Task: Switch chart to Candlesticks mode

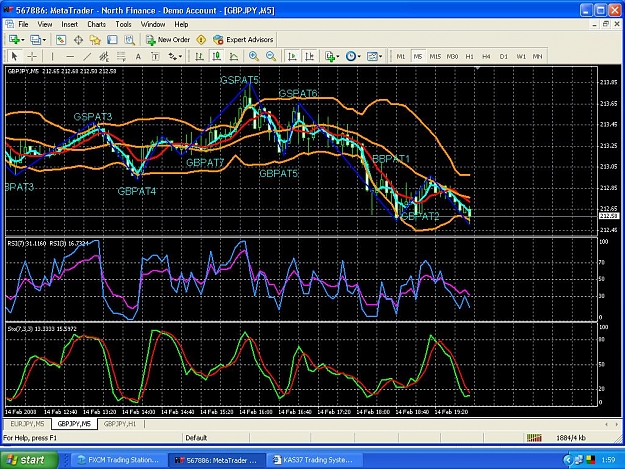Action: point(216,57)
